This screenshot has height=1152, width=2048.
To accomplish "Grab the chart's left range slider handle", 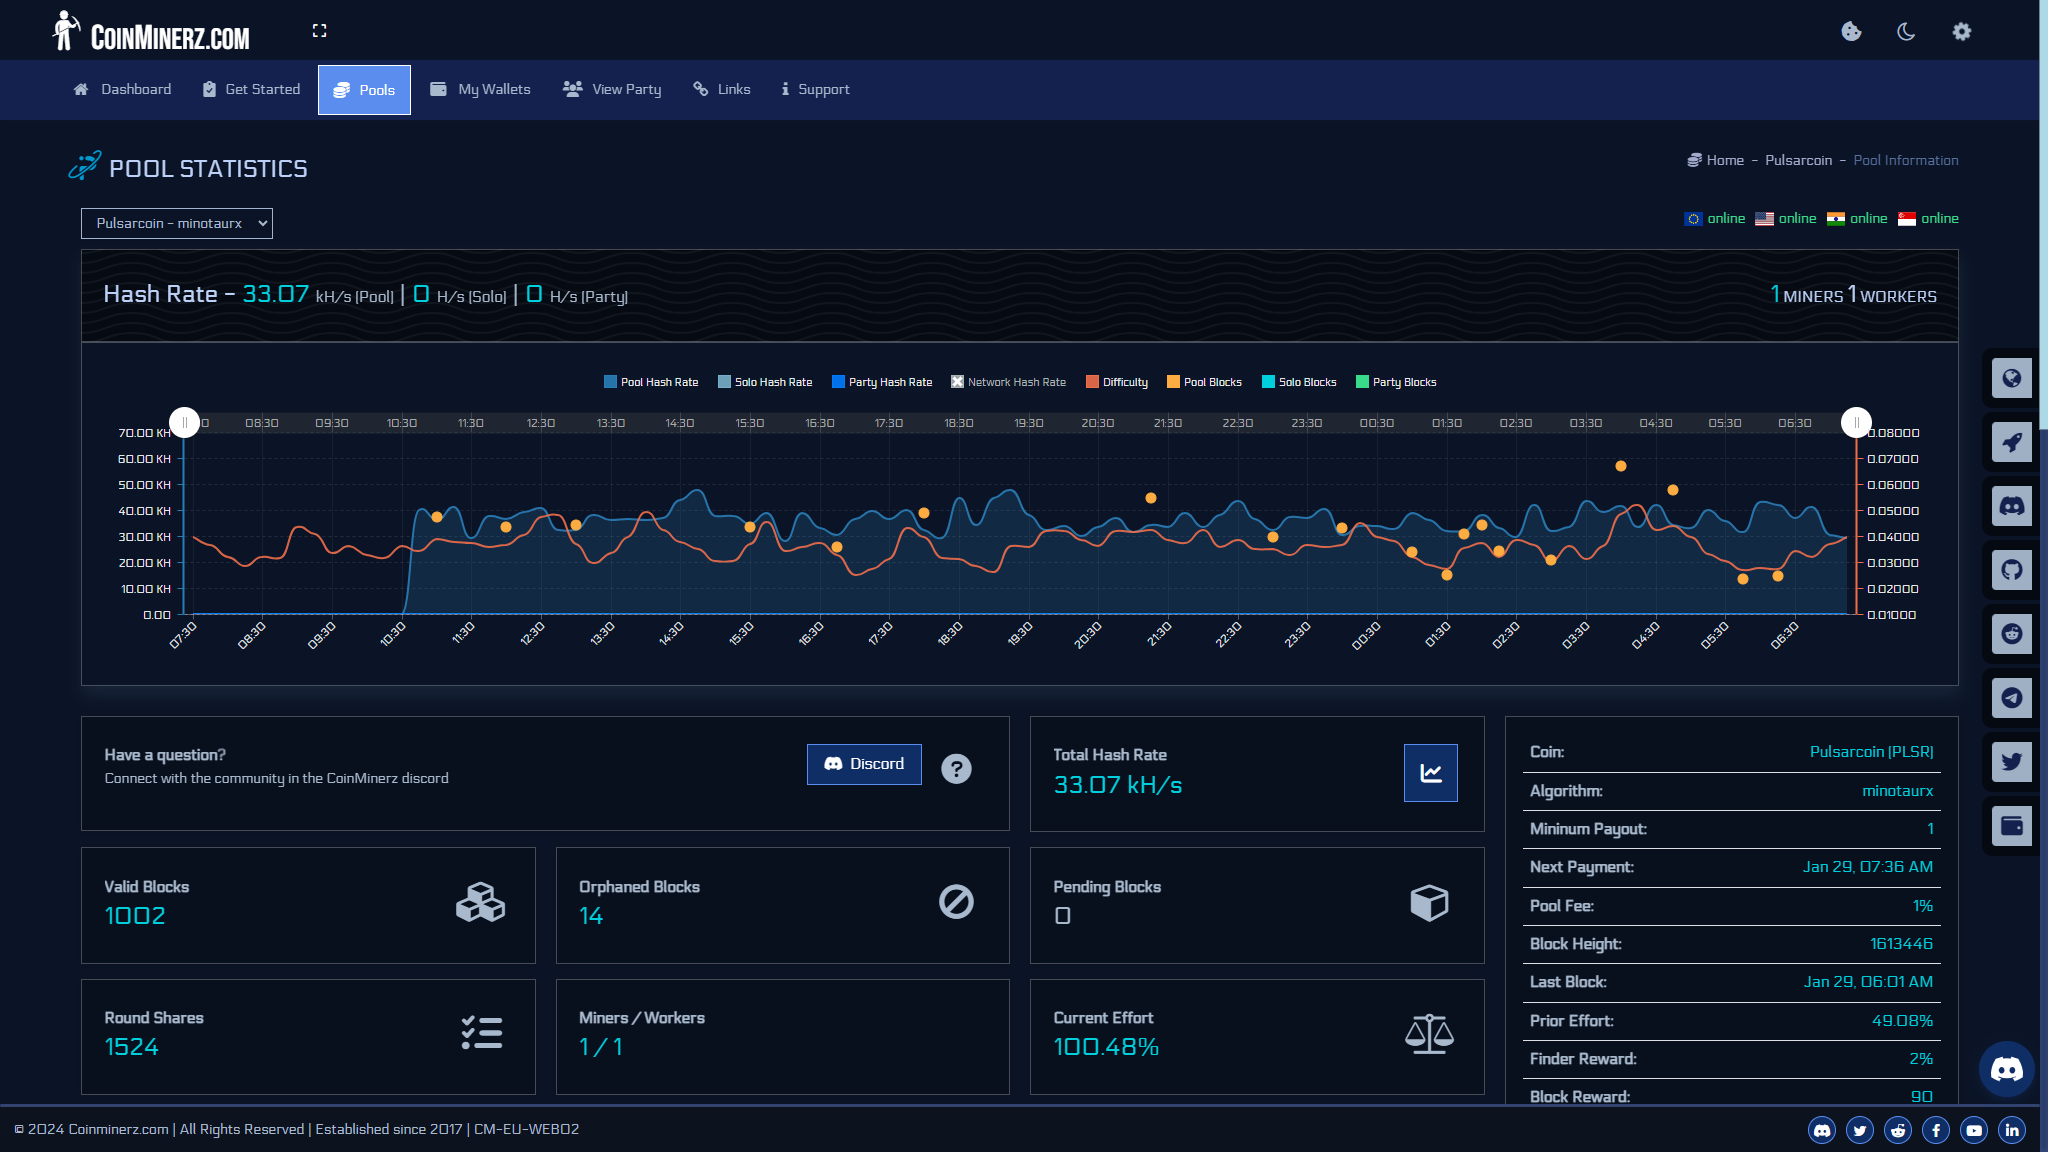I will pos(184,423).
